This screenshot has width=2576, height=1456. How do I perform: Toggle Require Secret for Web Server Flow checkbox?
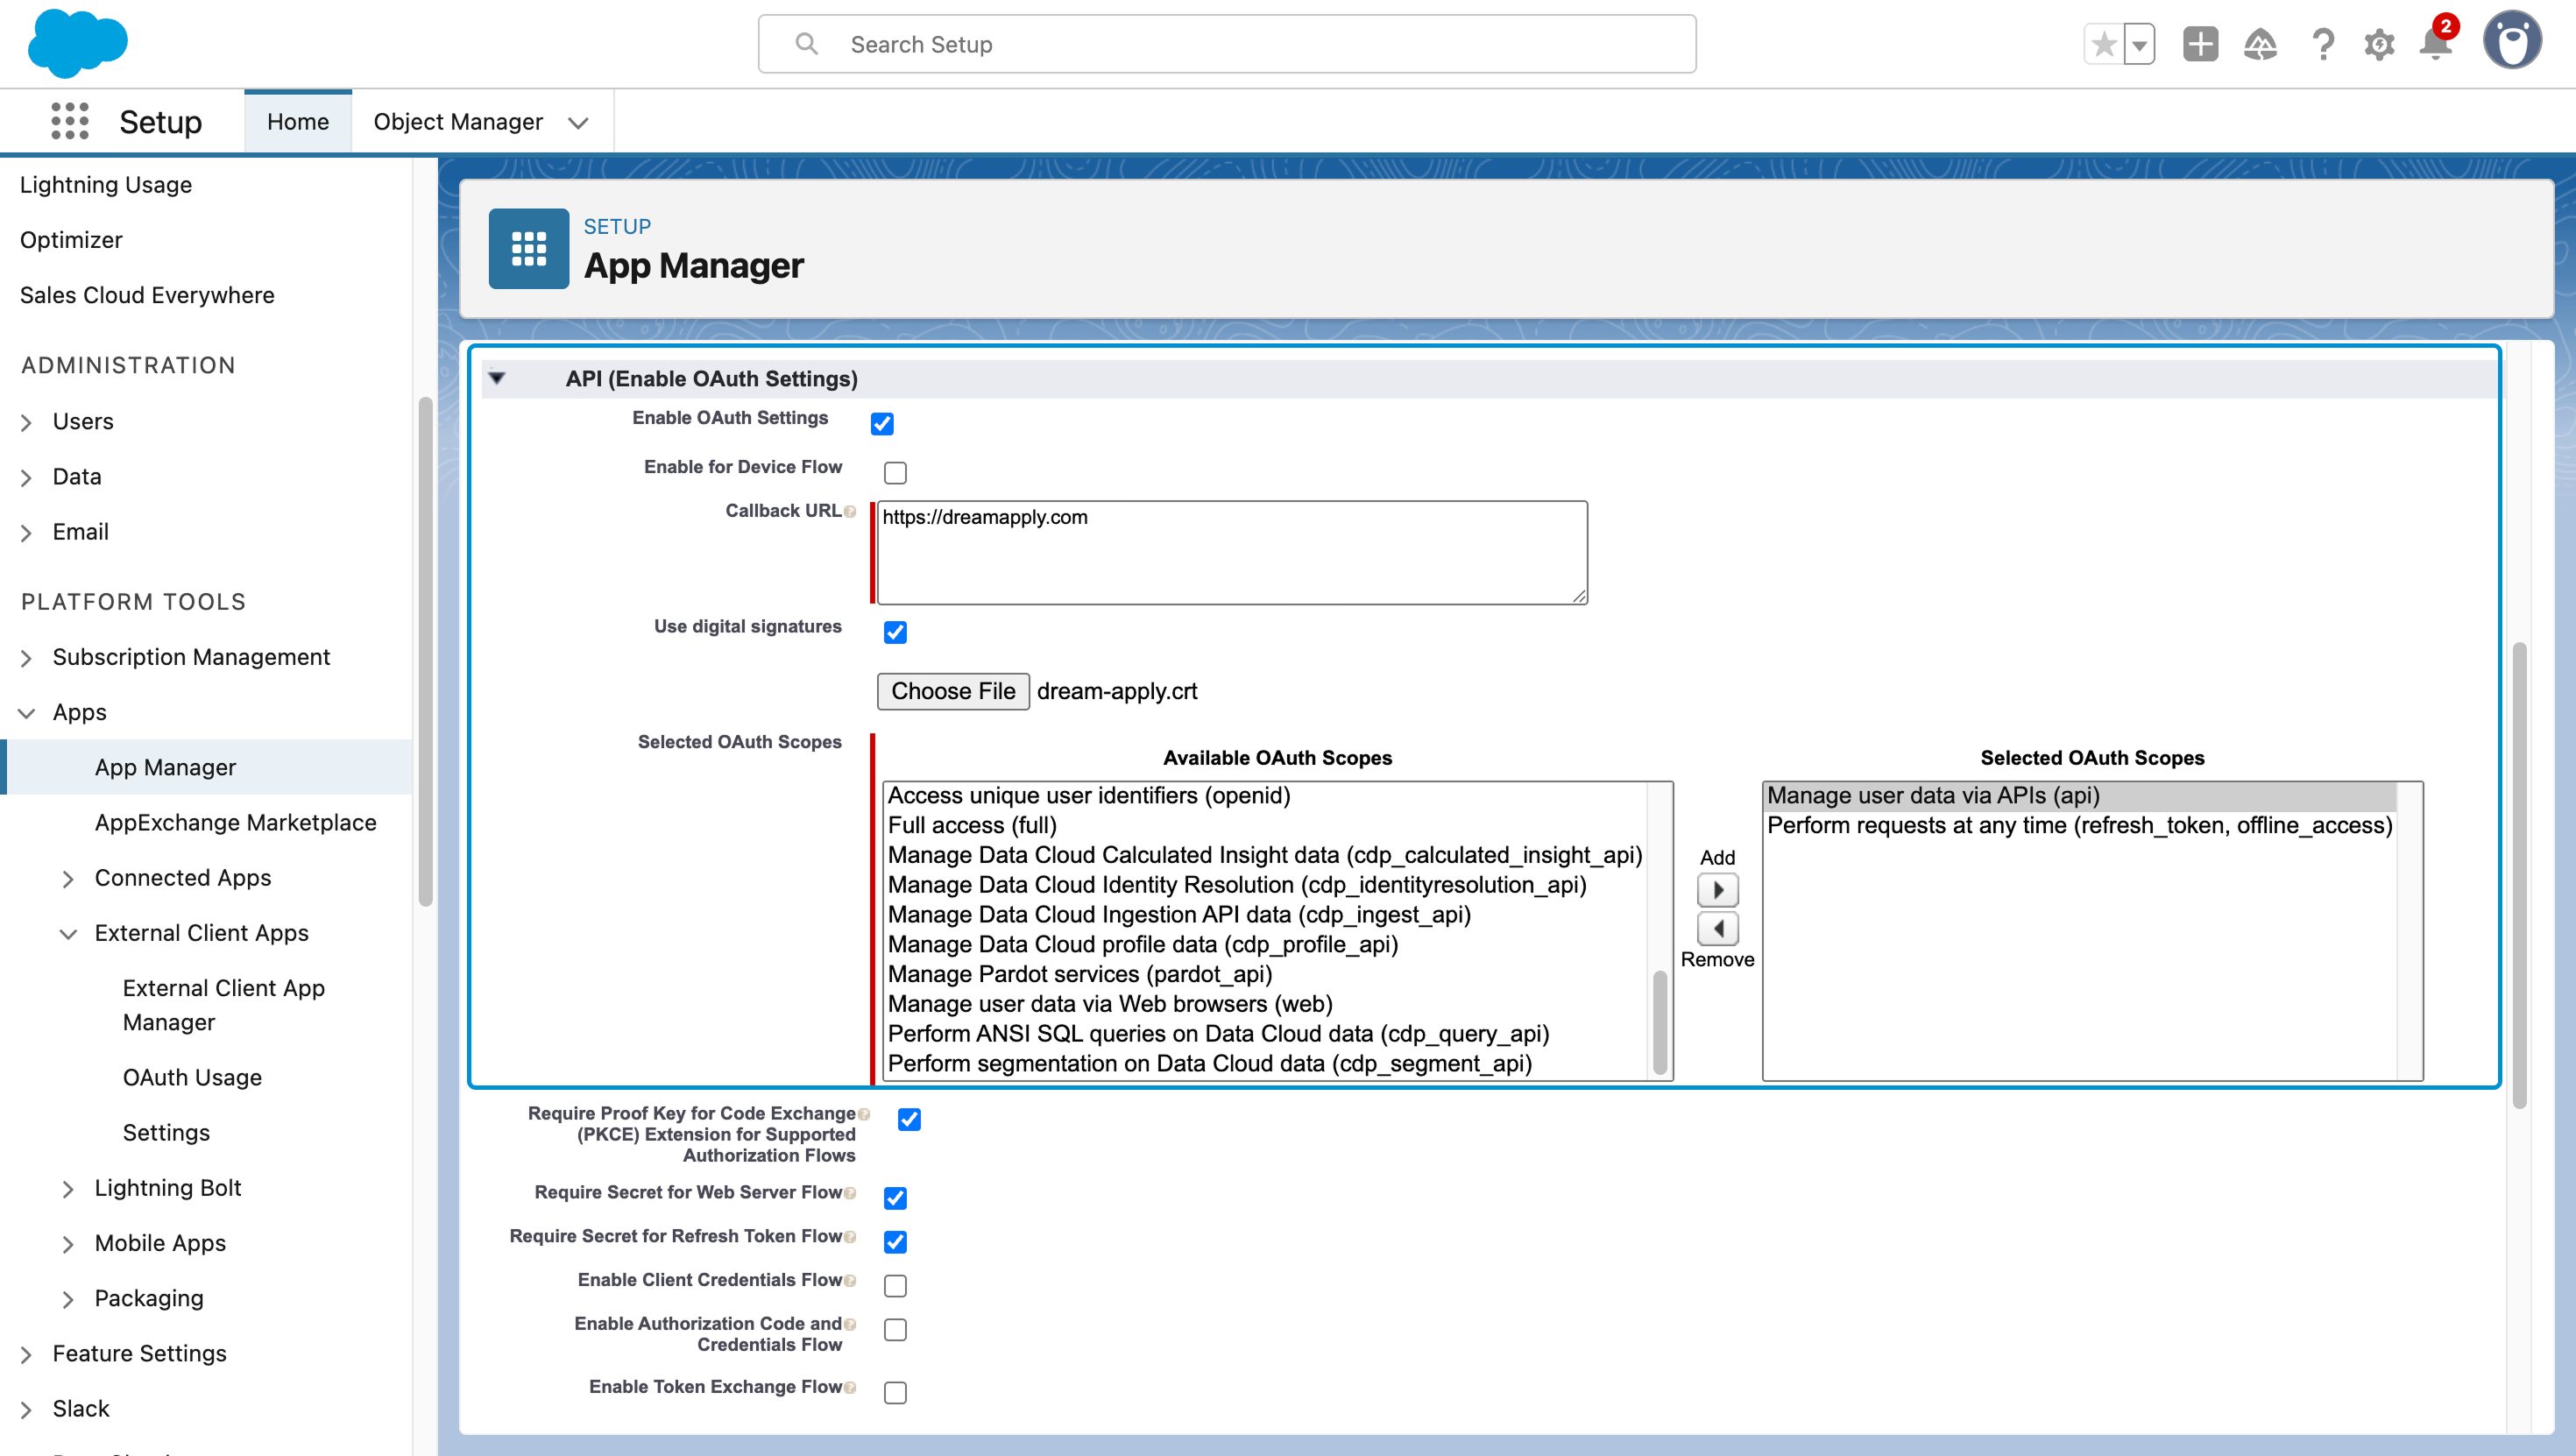pyautogui.click(x=895, y=1198)
